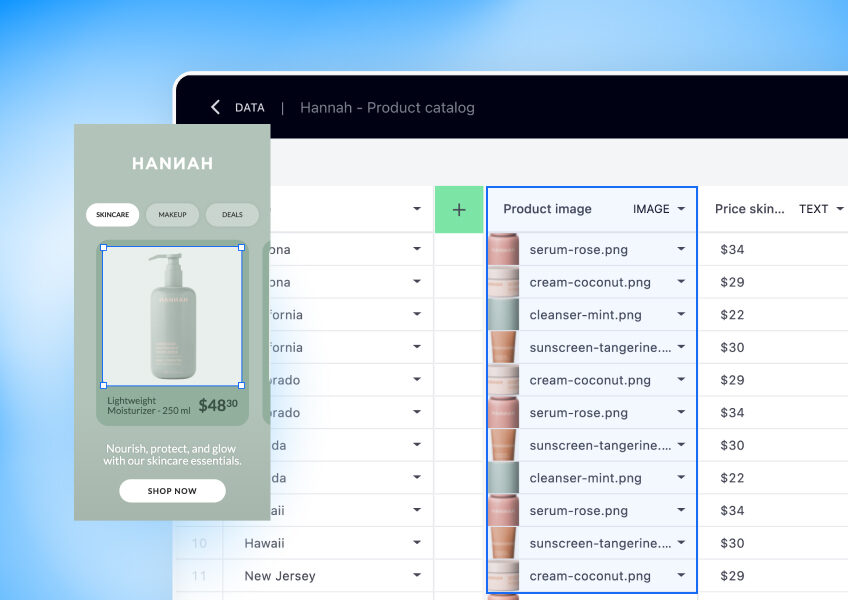This screenshot has height=600, width=848.
Task: Select cleanser-mint.png filename in the "da" row
Action: point(586,478)
